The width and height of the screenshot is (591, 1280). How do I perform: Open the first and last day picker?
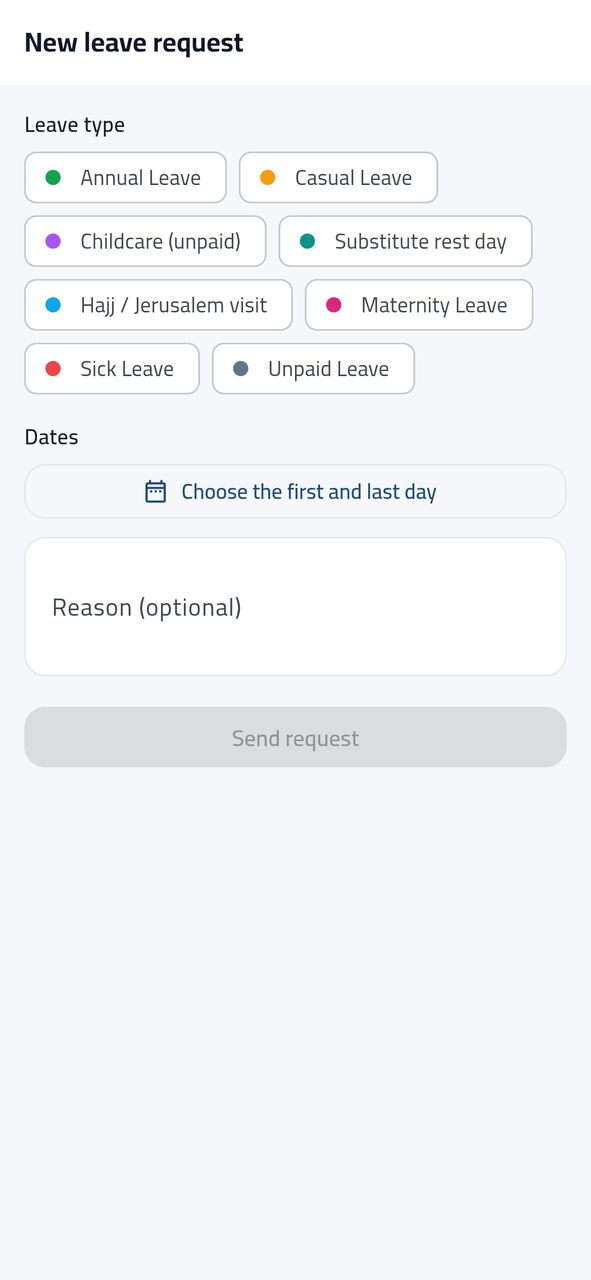[x=295, y=491]
